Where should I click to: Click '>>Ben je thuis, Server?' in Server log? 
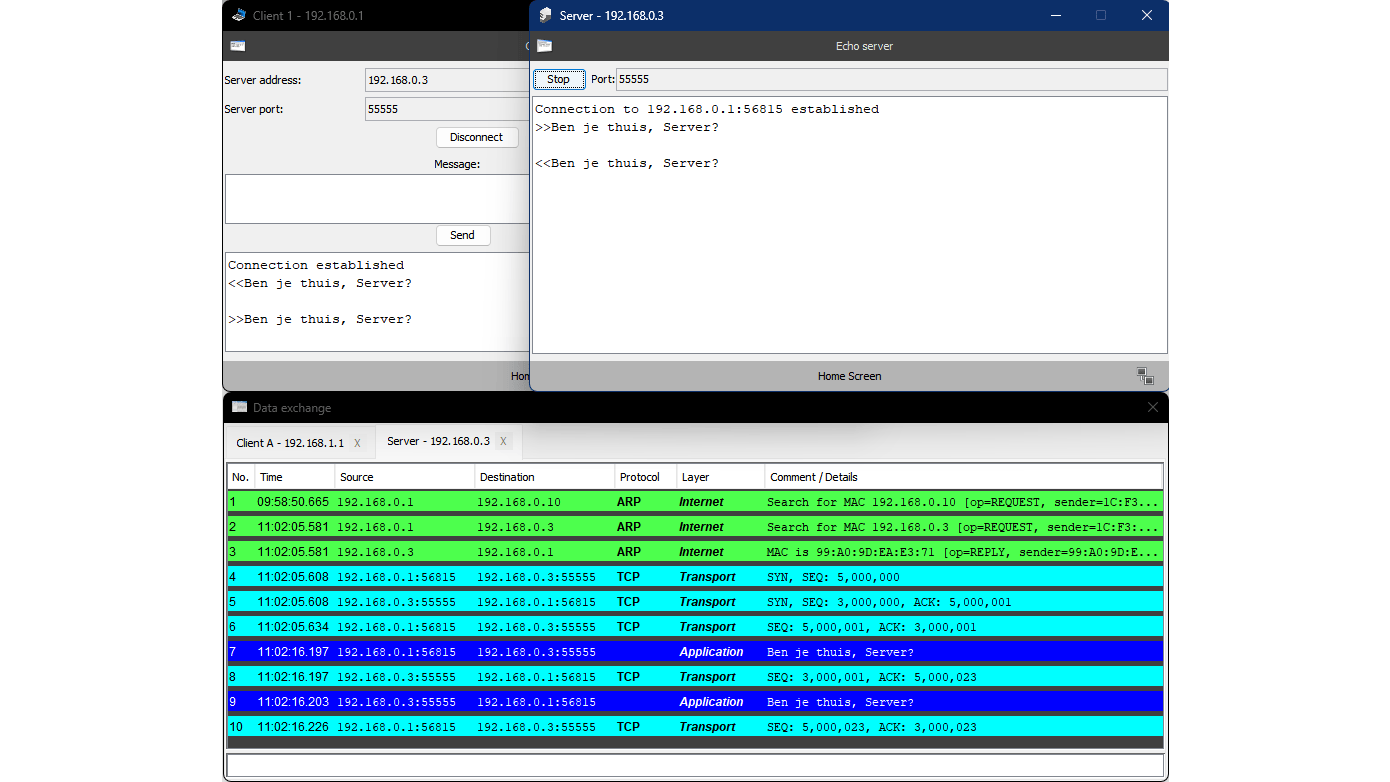pos(627,127)
